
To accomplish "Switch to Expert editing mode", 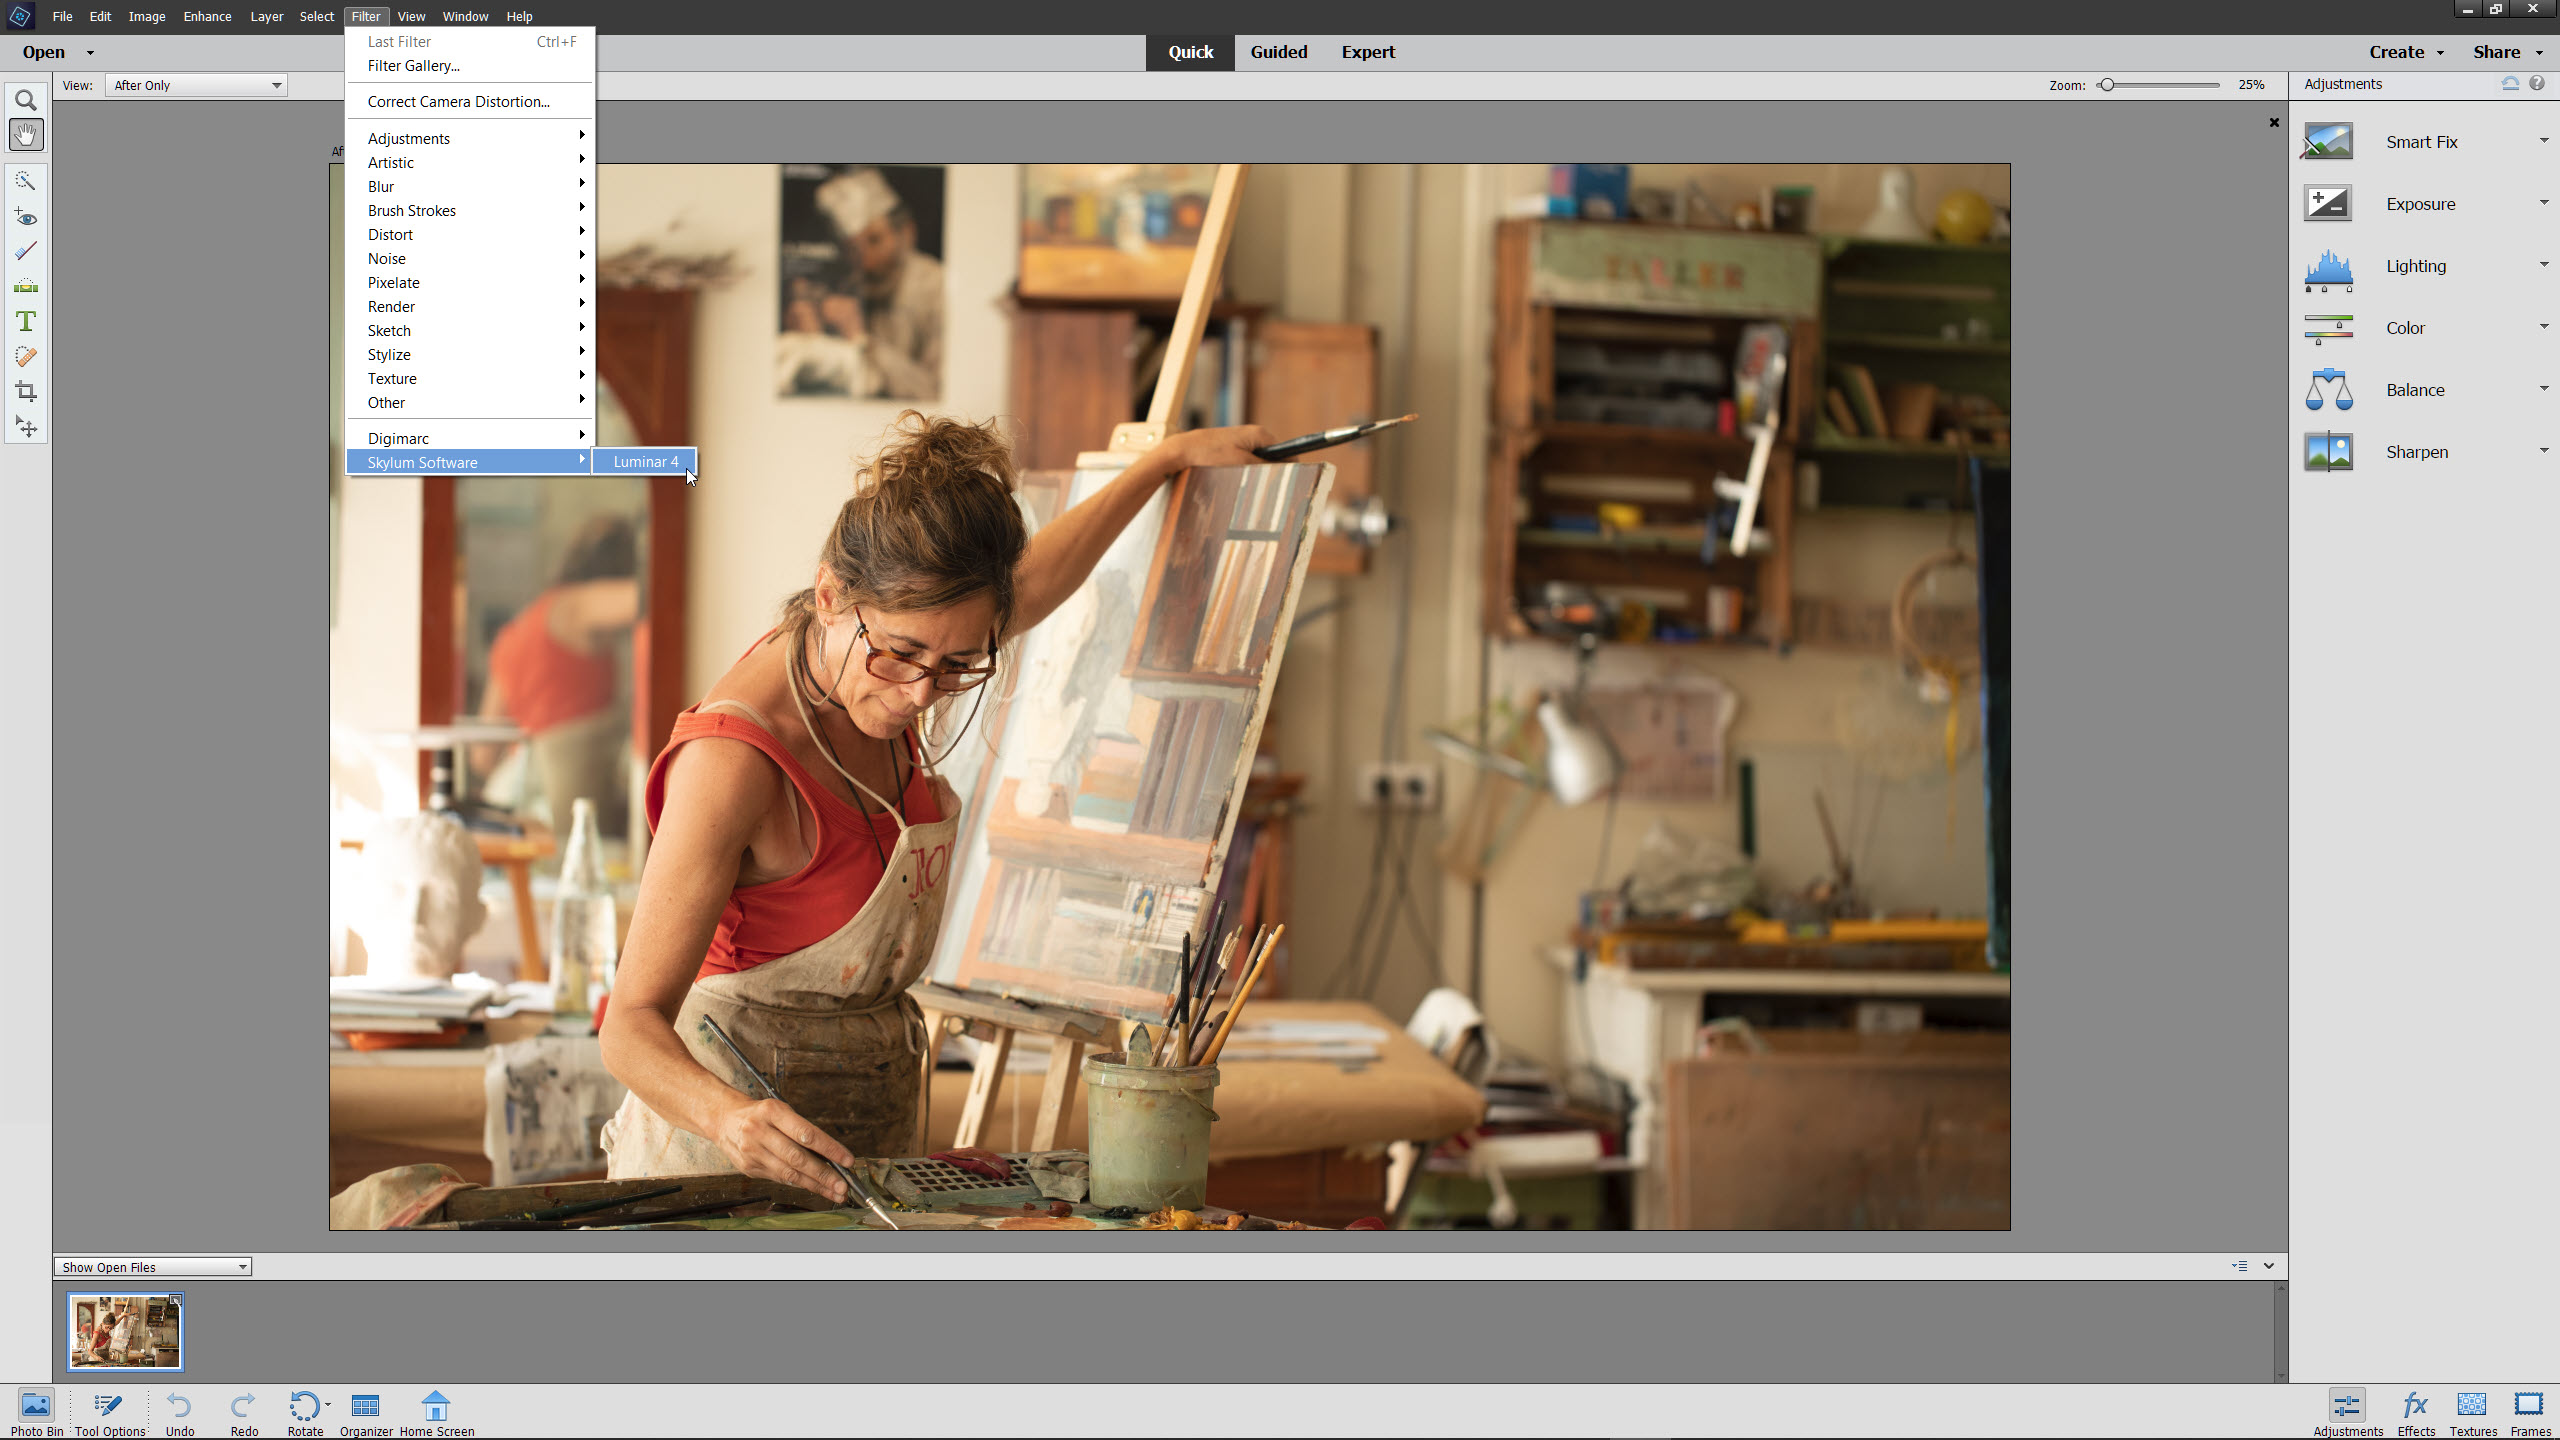I will pyautogui.click(x=1368, y=51).
